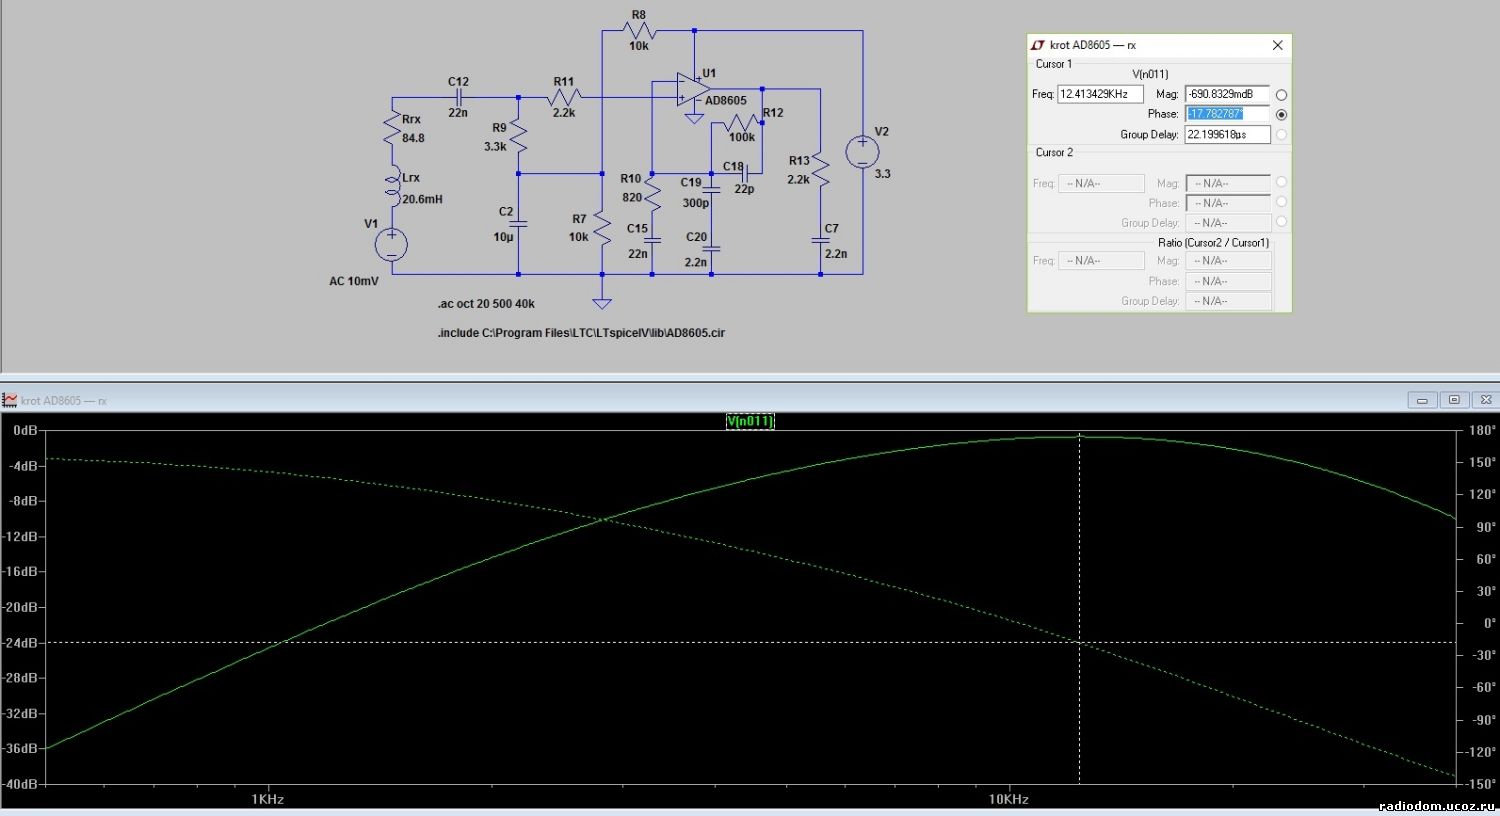Screen dimensions: 1500x816
Task: Close the krot AD8605 cursor dialog
Action: point(1277,45)
